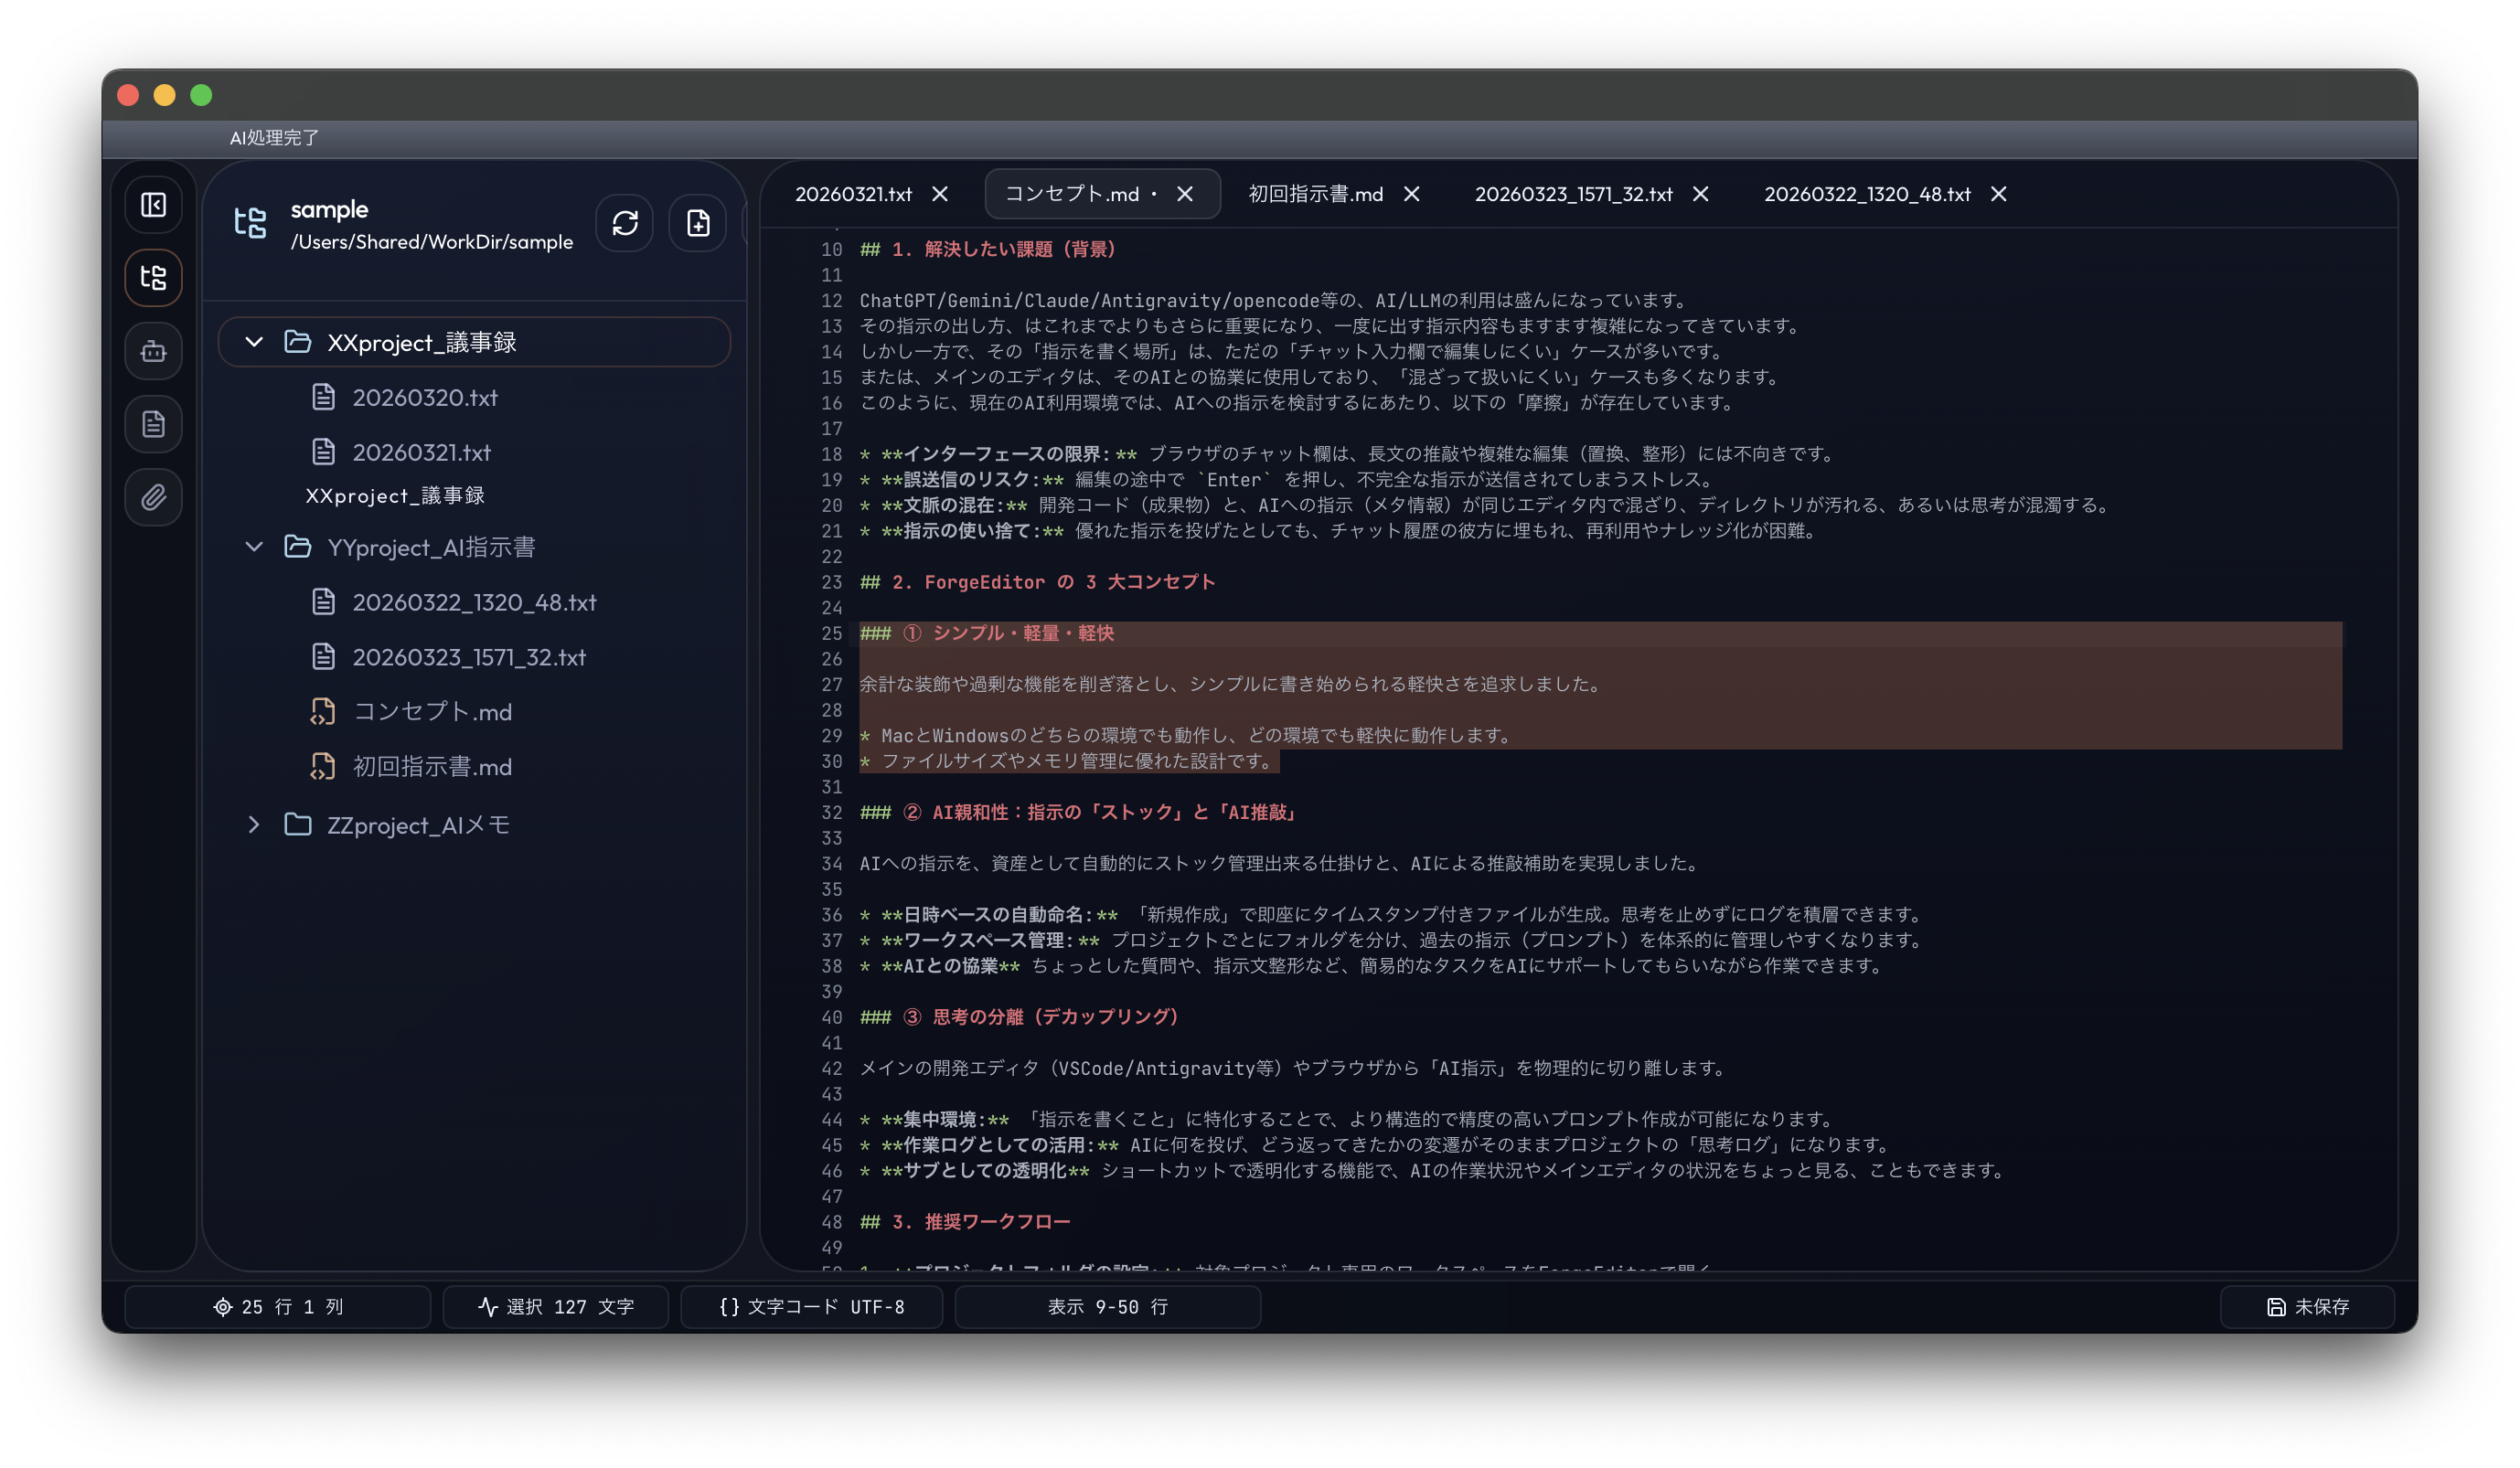
Task: Create a new file with the new-file icon
Action: [697, 223]
